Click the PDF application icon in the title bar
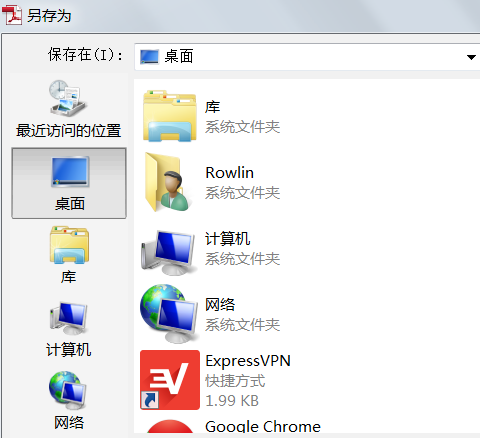Image resolution: width=480 pixels, height=438 pixels. [x=12, y=15]
